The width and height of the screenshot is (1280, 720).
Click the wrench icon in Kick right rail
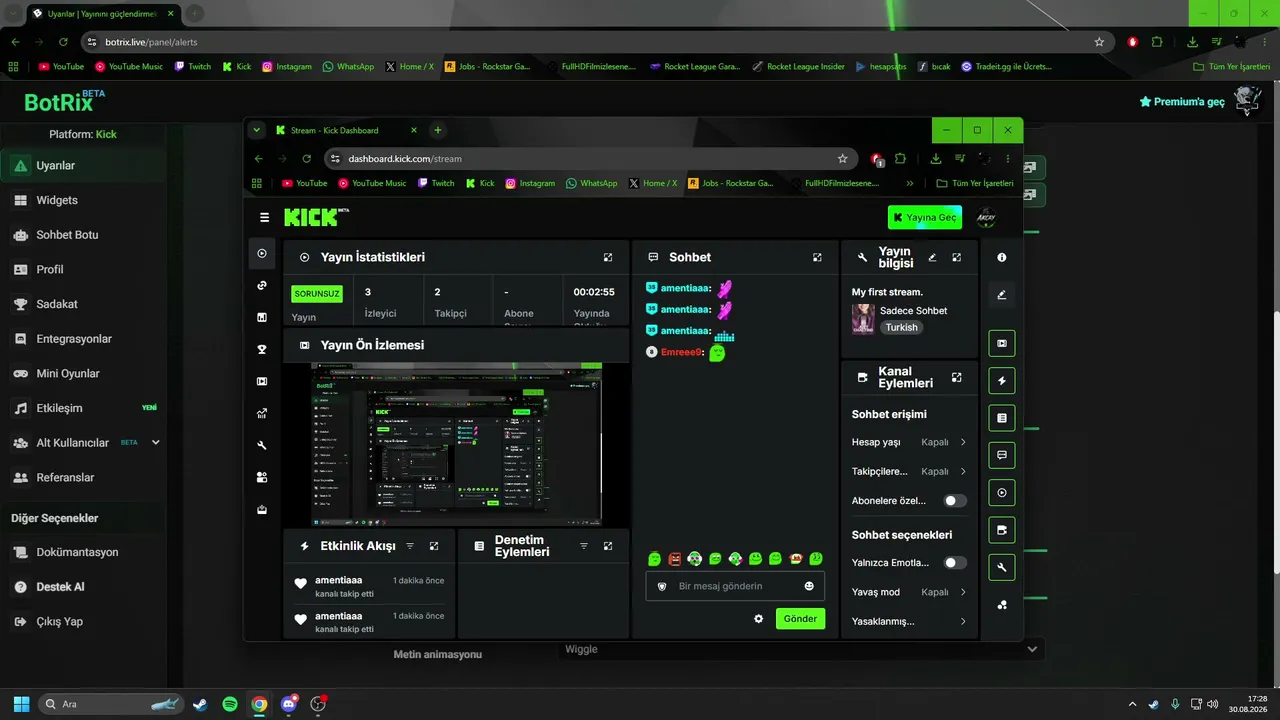(x=1001, y=567)
